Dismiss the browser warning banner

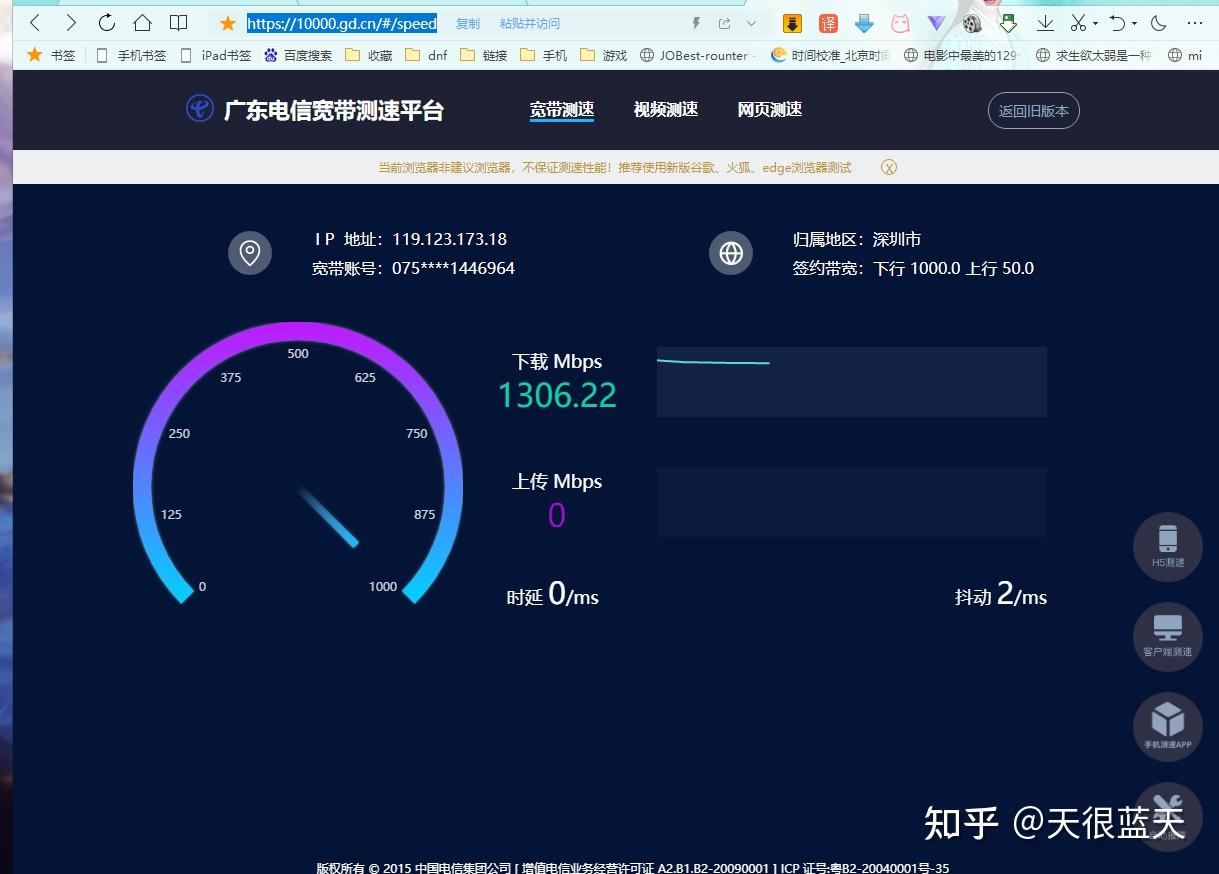click(889, 167)
